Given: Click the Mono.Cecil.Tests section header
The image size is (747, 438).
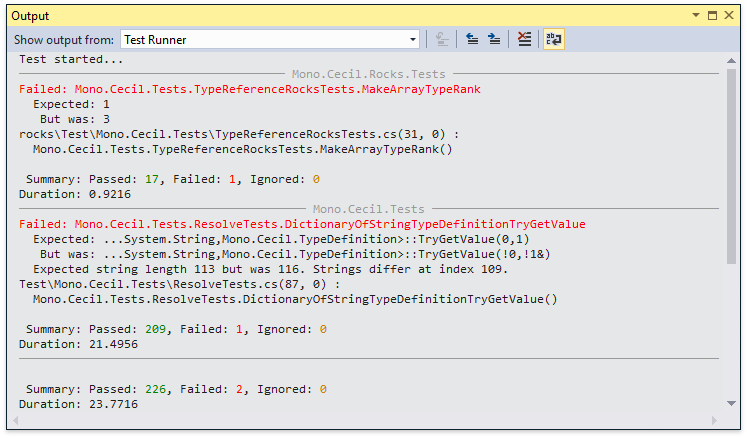Looking at the screenshot, I should tap(368, 209).
